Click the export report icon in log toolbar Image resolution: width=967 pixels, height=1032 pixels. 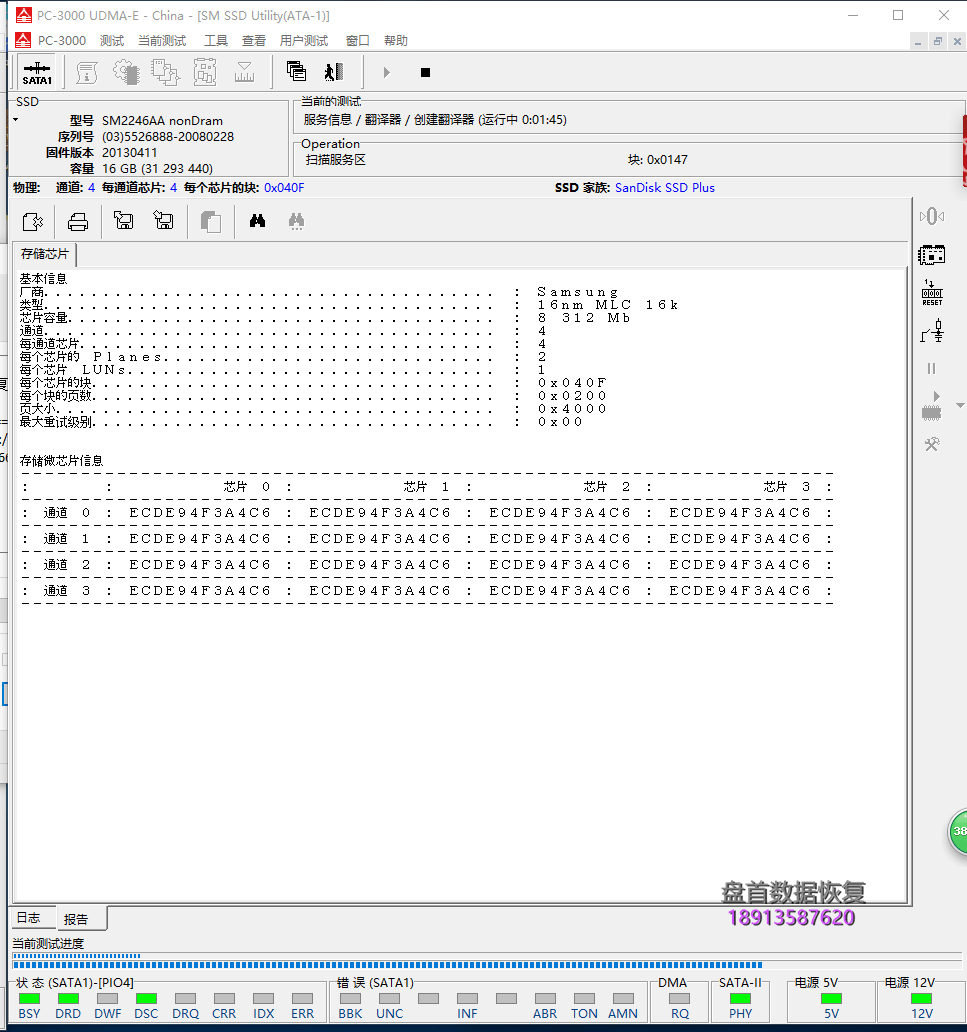click(32, 221)
